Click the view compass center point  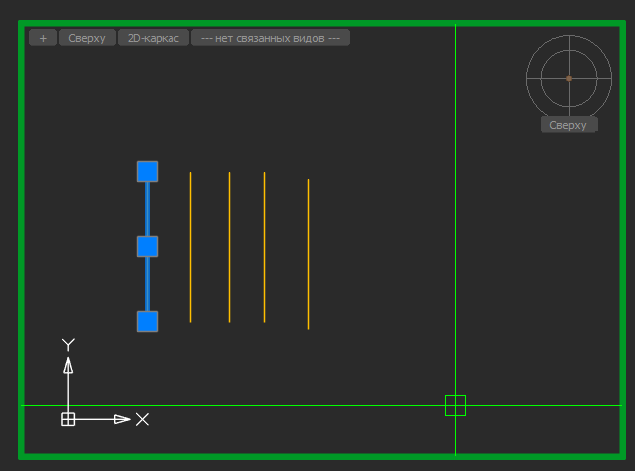click(x=569, y=79)
